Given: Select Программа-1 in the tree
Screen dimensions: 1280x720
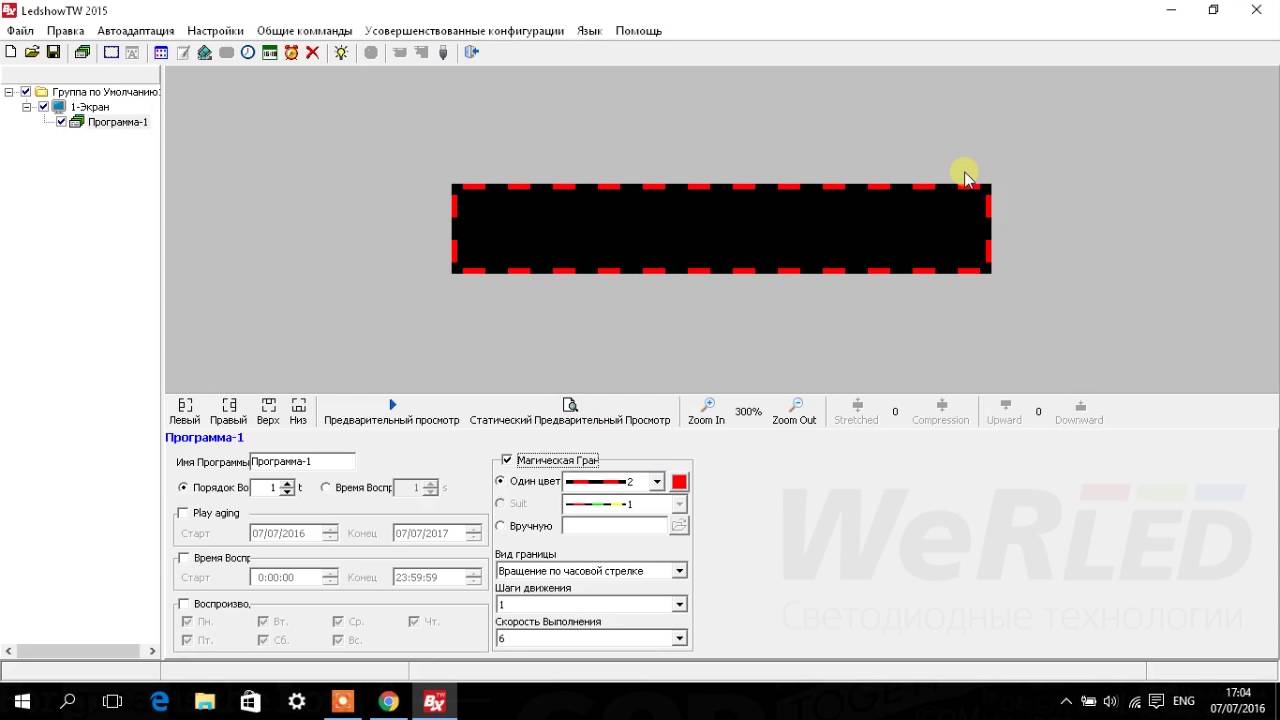Looking at the screenshot, I should tap(118, 122).
